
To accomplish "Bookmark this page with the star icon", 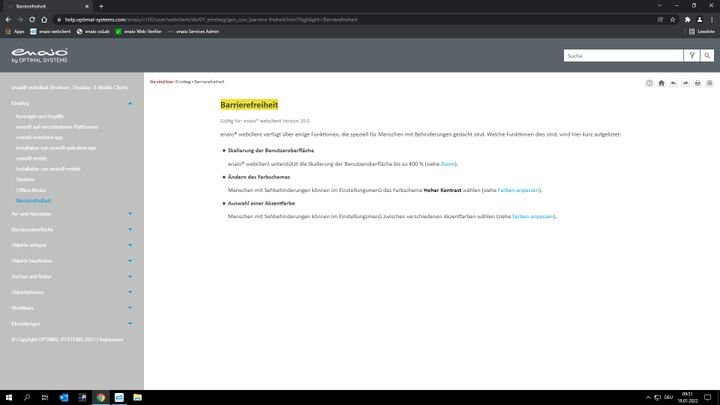I will [x=673, y=20].
